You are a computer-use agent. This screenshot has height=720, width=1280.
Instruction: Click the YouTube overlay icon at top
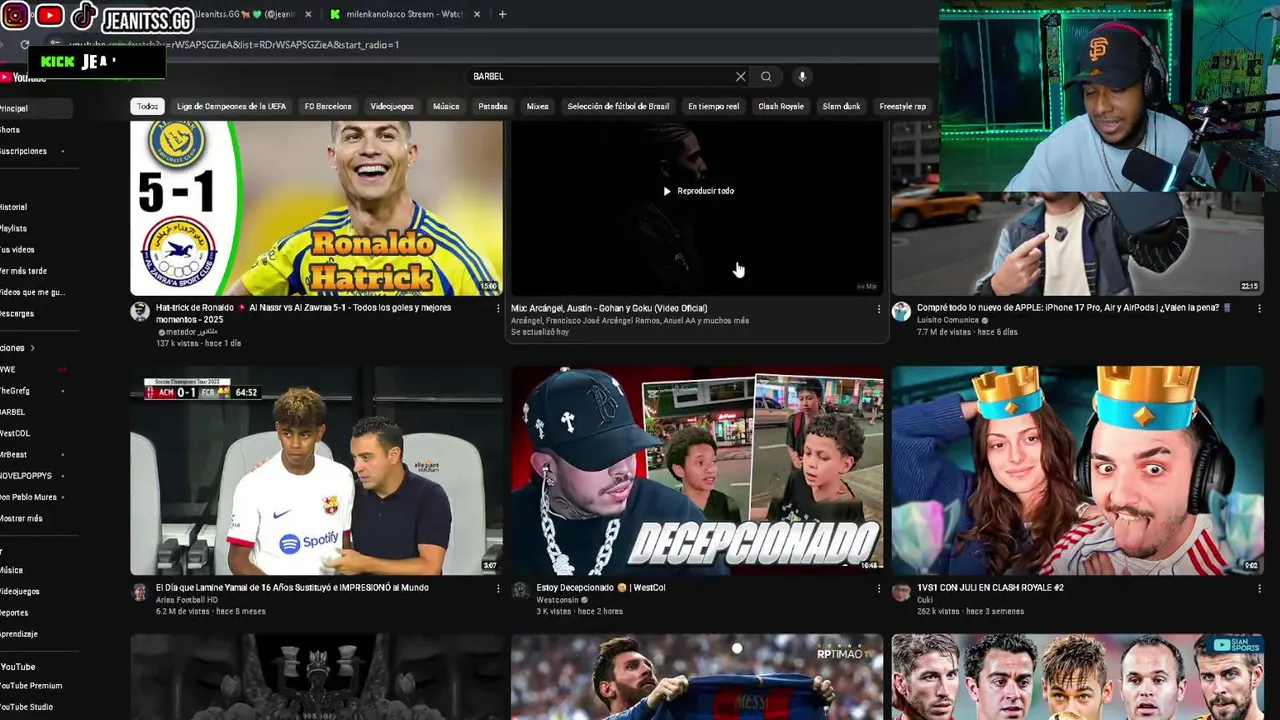tap(49, 16)
